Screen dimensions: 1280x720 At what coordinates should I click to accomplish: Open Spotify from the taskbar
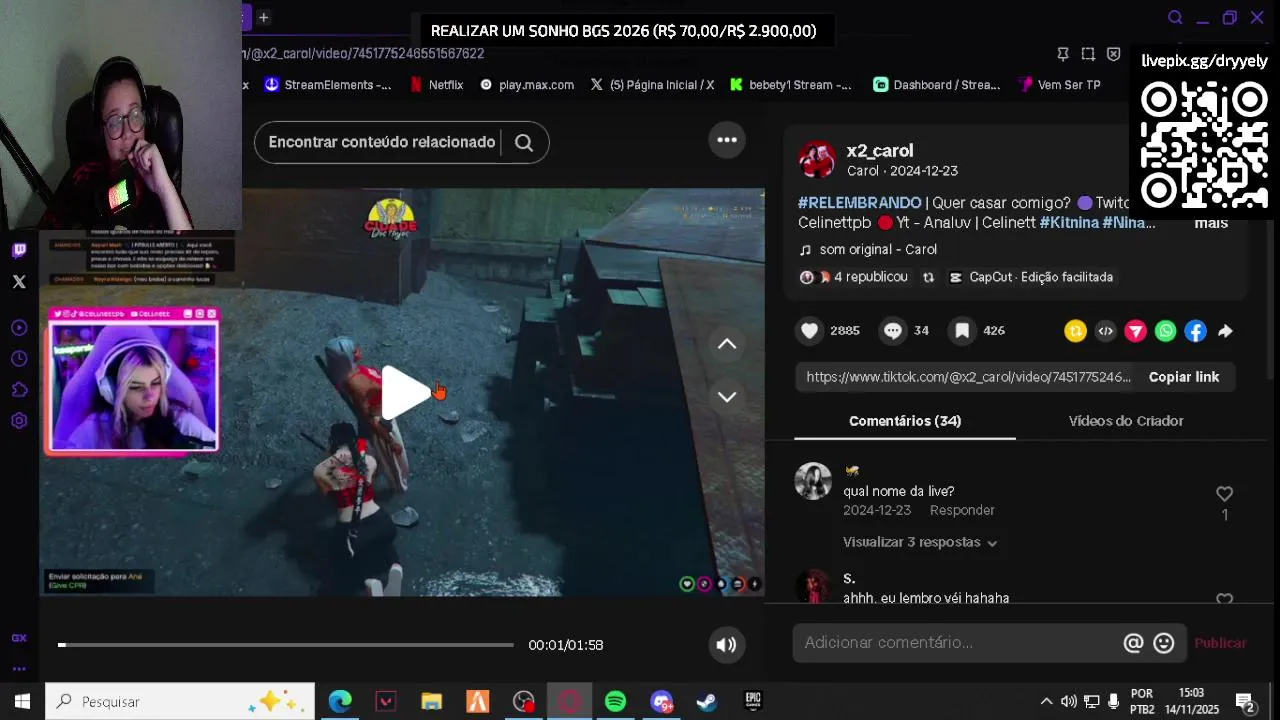coord(615,702)
